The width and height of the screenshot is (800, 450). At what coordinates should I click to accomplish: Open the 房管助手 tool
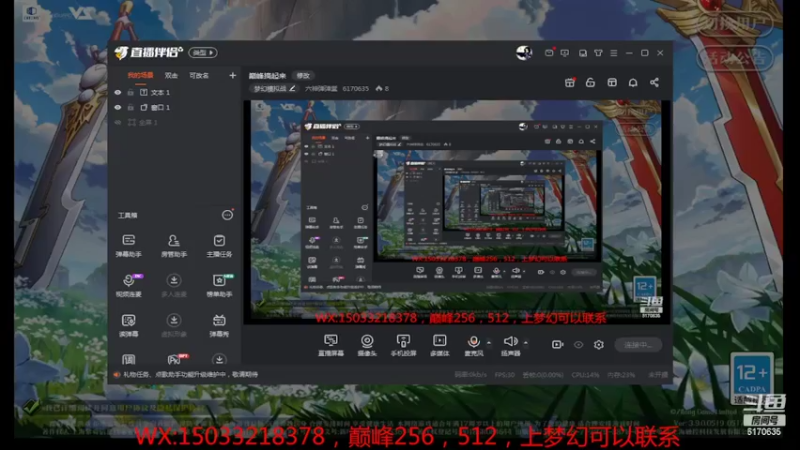click(x=173, y=245)
